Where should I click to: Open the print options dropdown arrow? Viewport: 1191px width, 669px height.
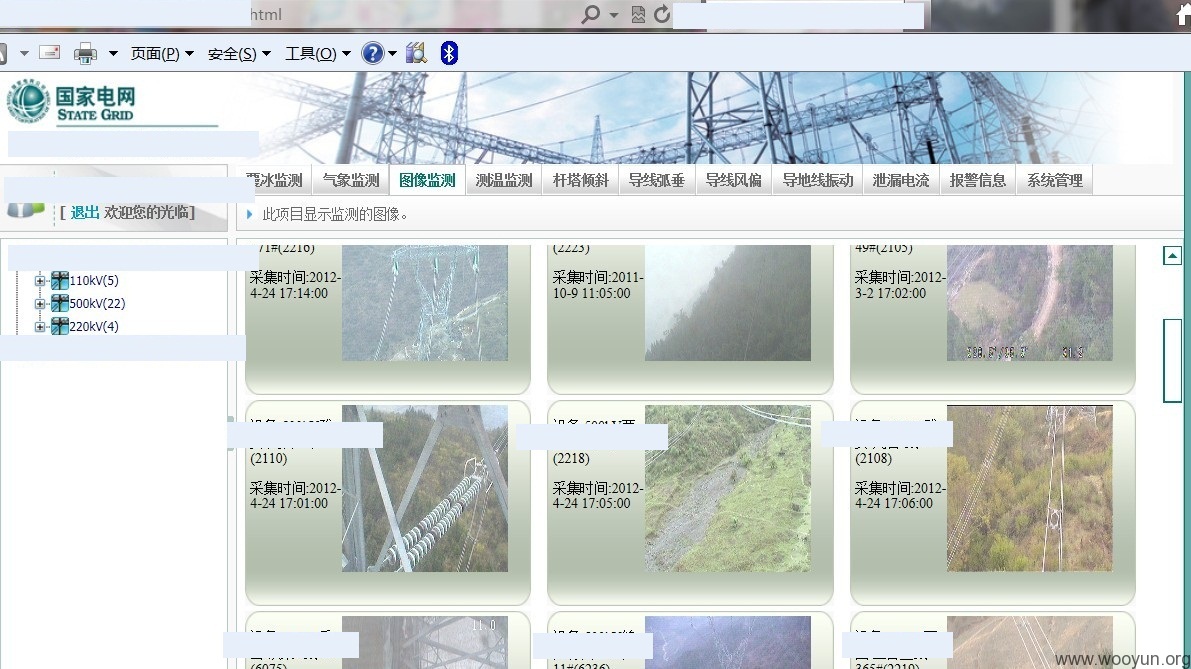[x=113, y=53]
